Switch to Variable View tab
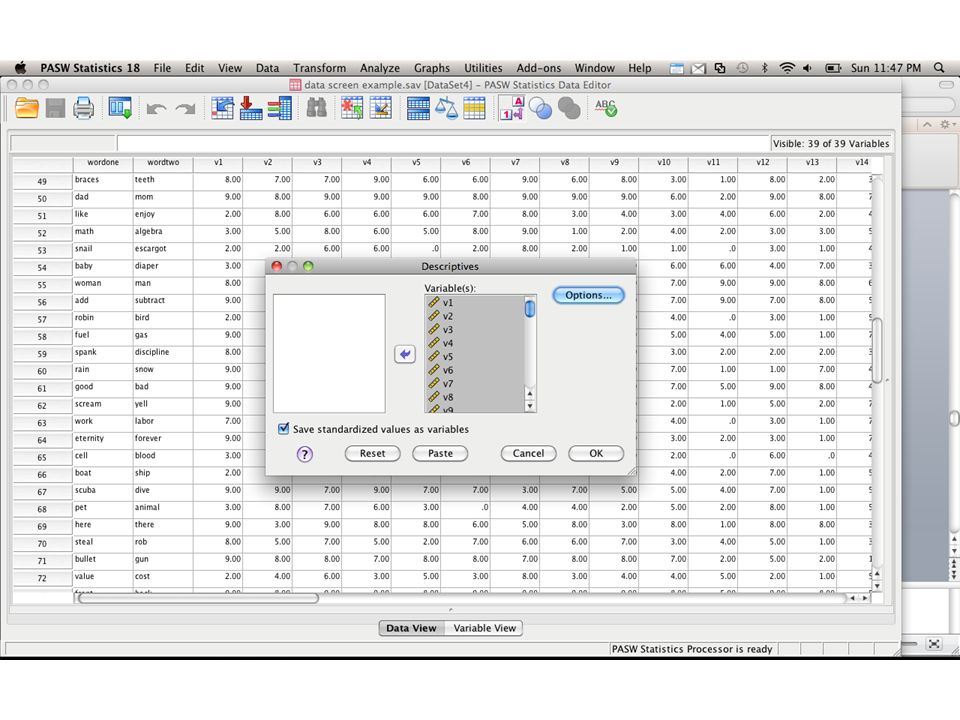Screen dimensions: 960x720 click(x=484, y=628)
